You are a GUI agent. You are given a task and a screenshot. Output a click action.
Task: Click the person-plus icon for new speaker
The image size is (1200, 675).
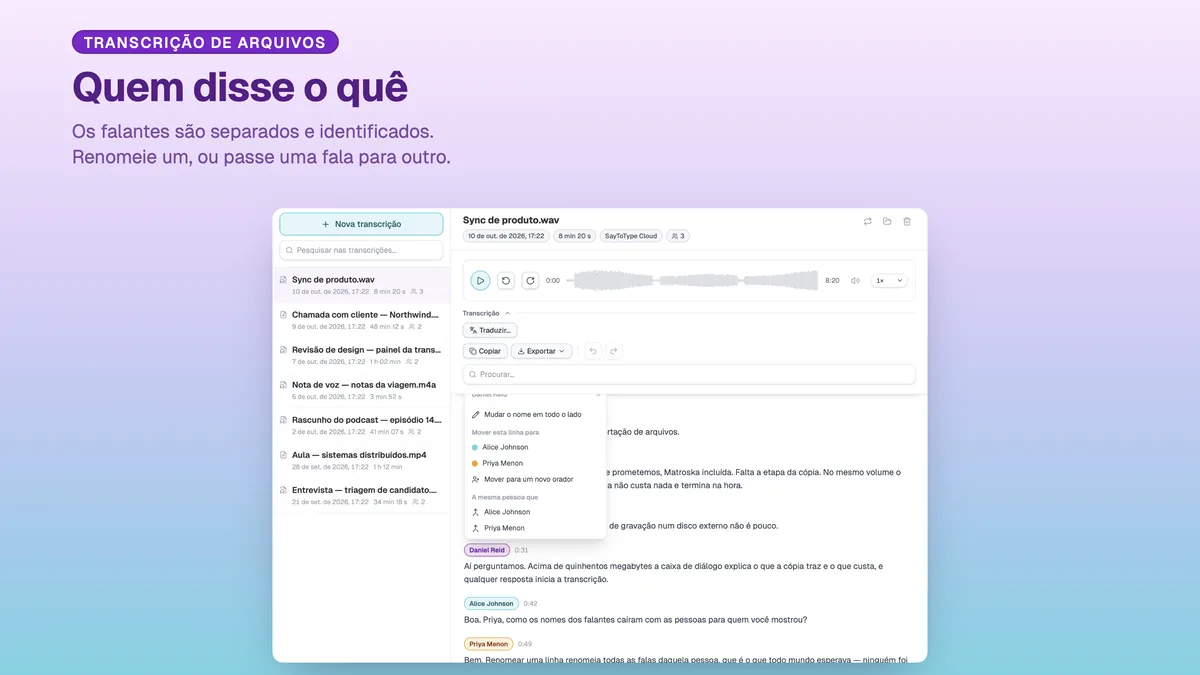click(x=476, y=479)
